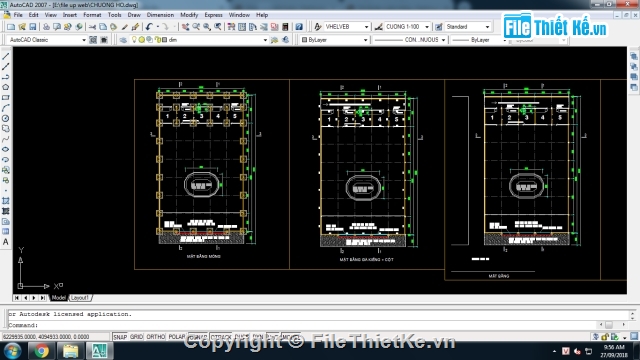Toggle the layer on/off lightbulb icon
The width and height of the screenshot is (640, 360).
[134, 40]
